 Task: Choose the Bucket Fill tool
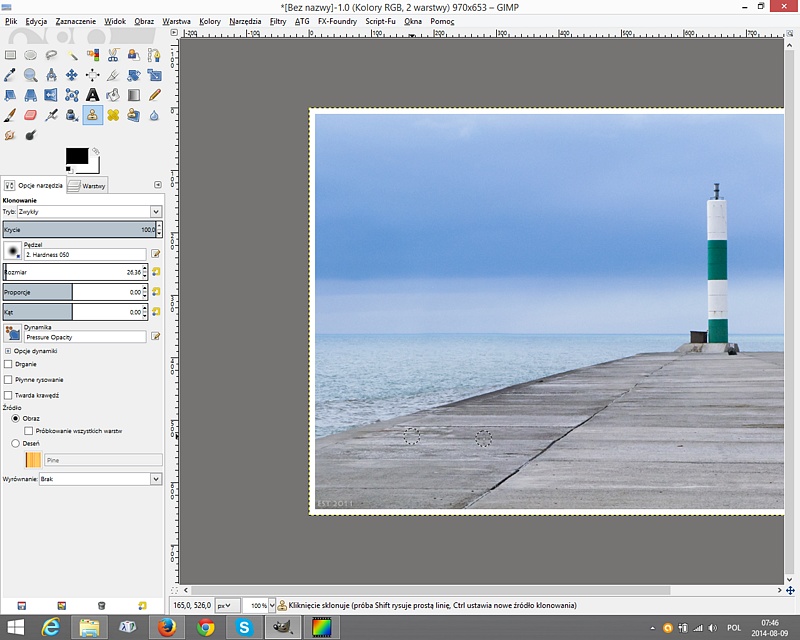click(113, 95)
